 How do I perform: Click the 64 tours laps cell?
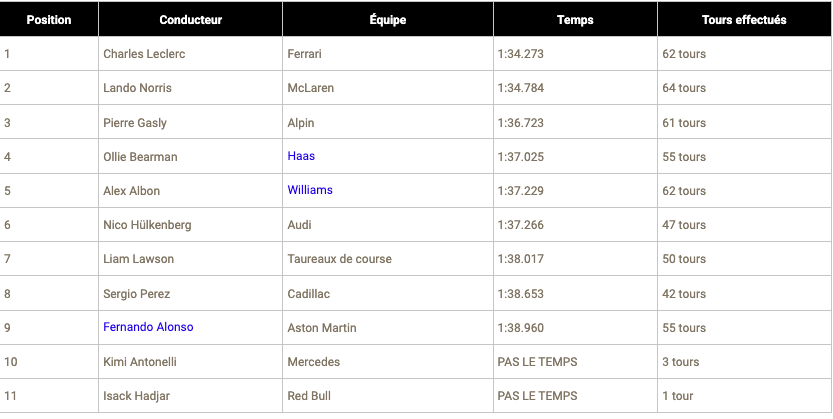(684, 88)
